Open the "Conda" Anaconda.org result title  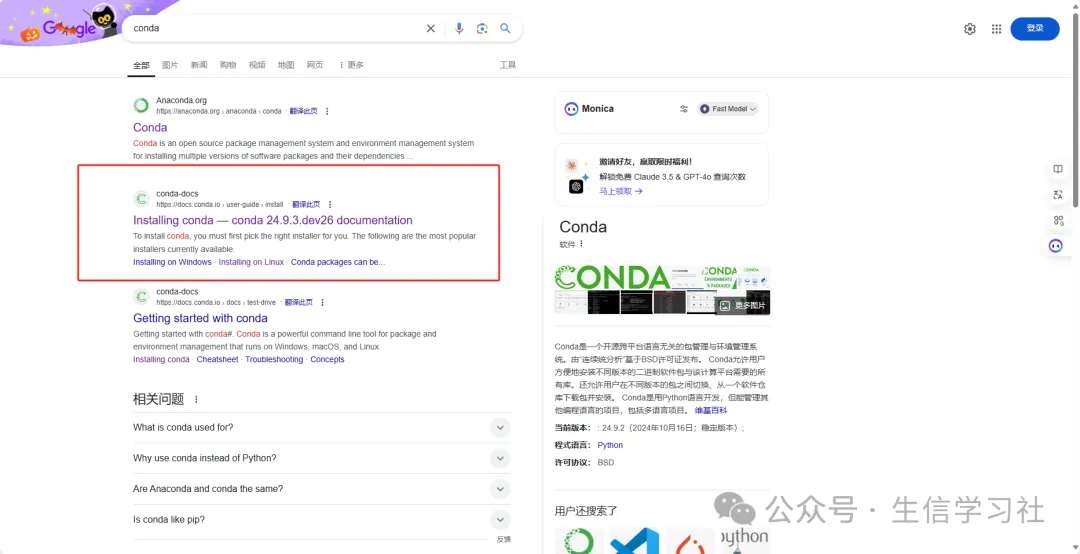pos(150,127)
